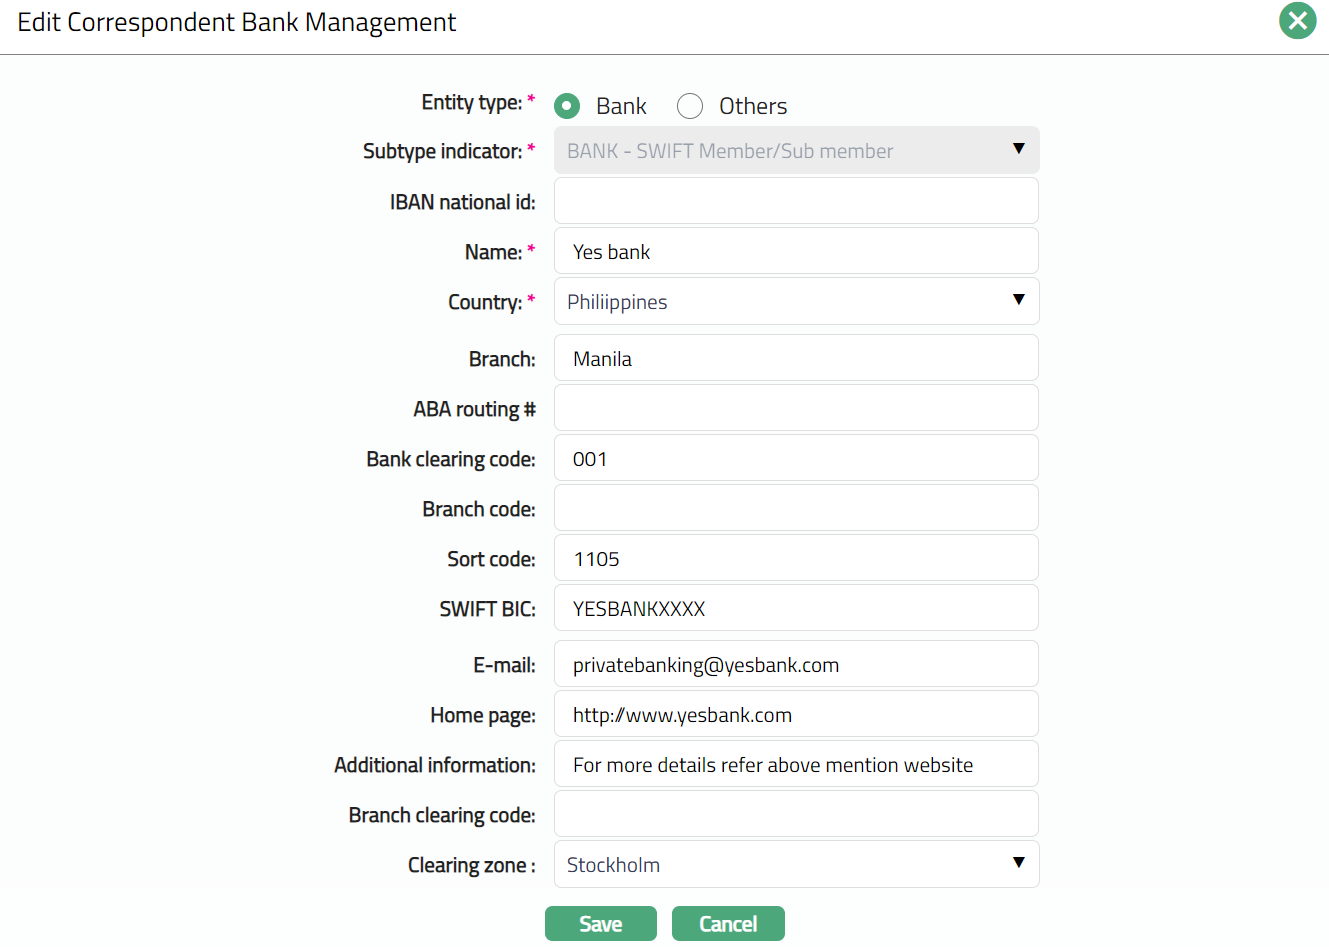Edit the E-mail address field

796,665
